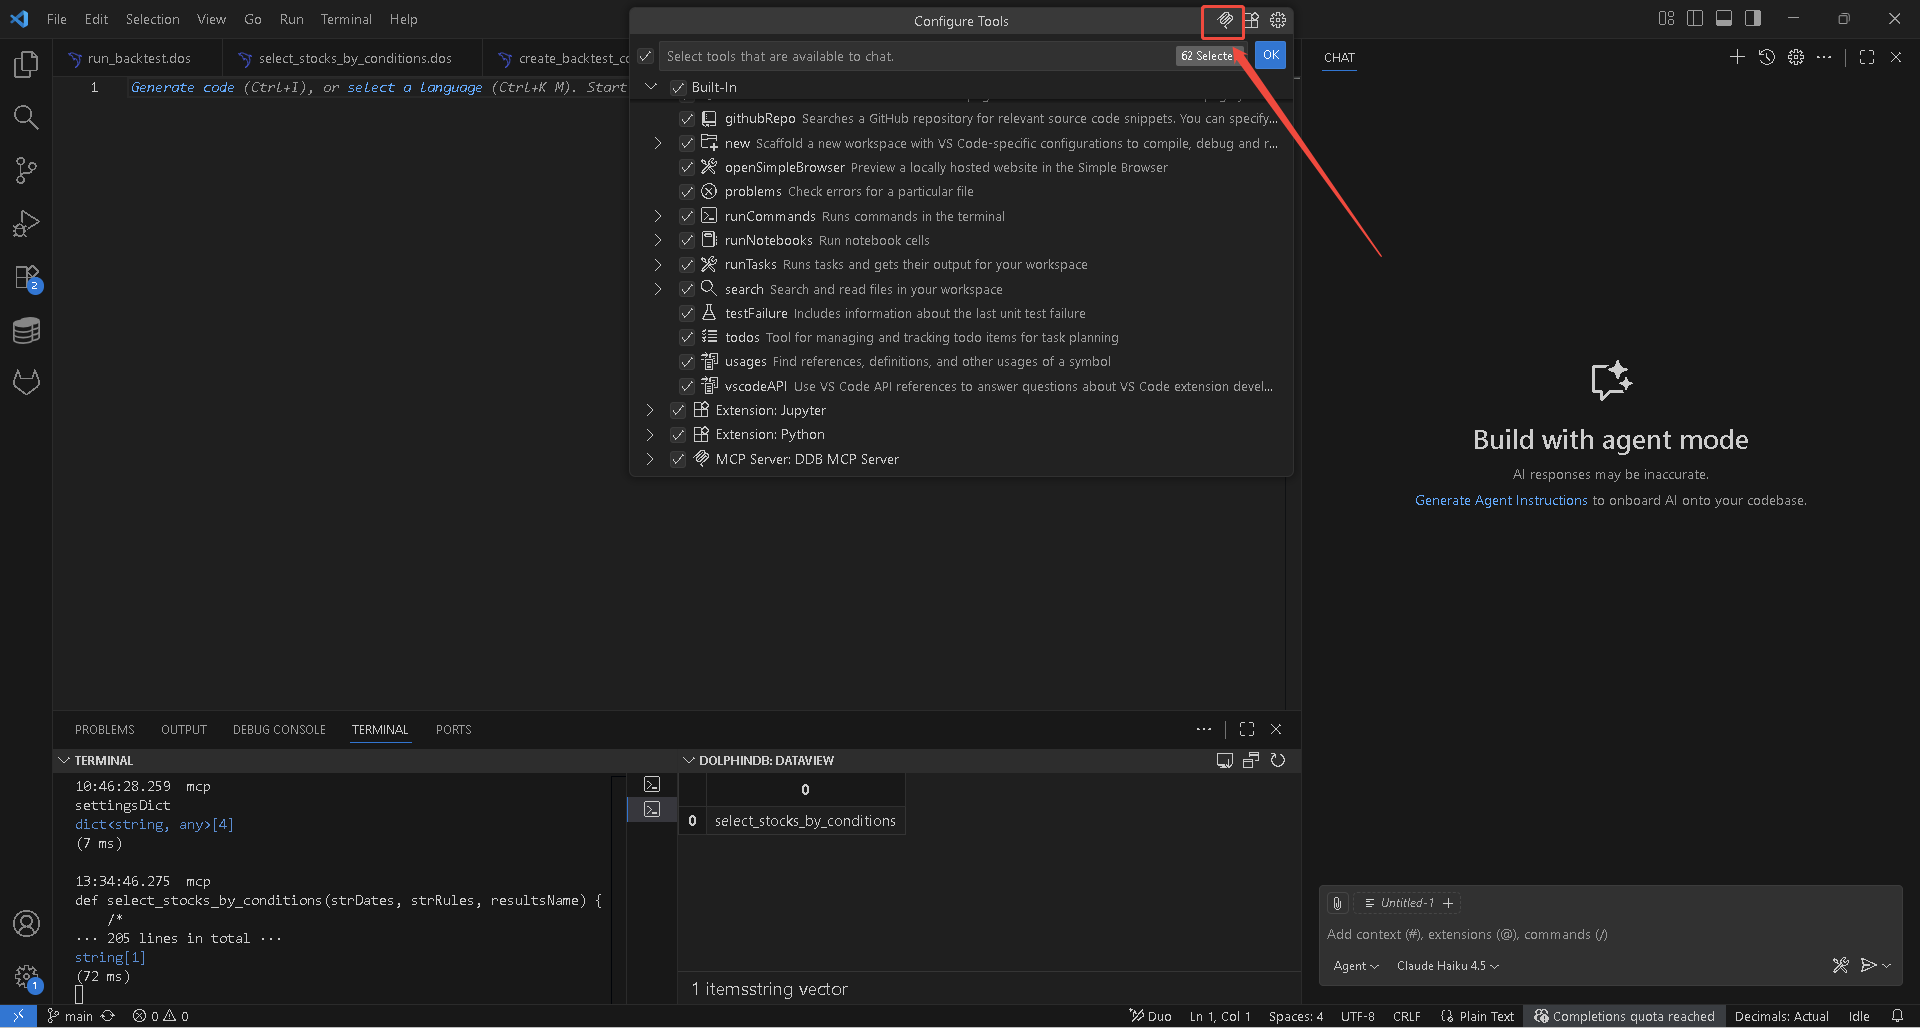Open the DolphinDB database view icon

(x=26, y=331)
